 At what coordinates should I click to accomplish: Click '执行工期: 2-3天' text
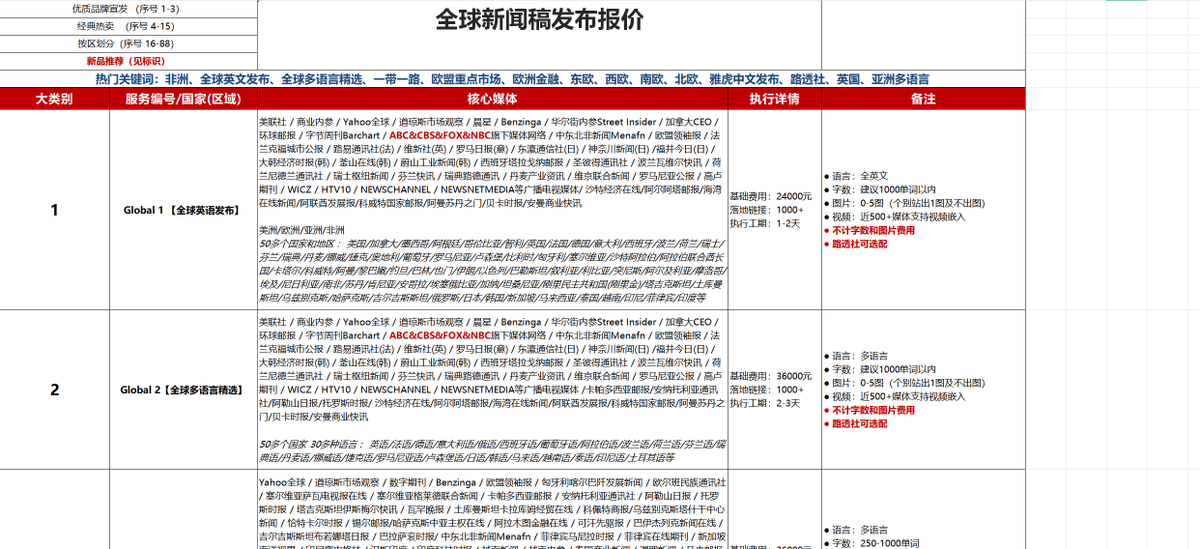(765, 403)
